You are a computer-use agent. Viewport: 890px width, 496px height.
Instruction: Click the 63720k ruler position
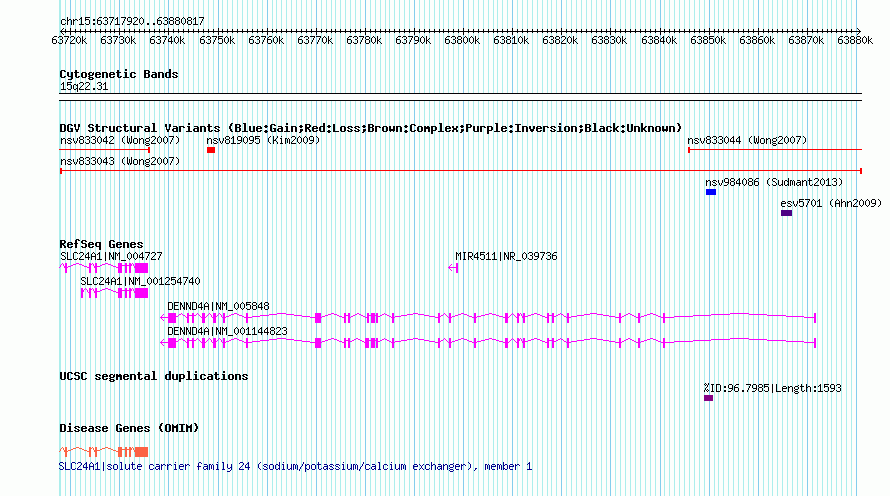pyautogui.click(x=69, y=40)
